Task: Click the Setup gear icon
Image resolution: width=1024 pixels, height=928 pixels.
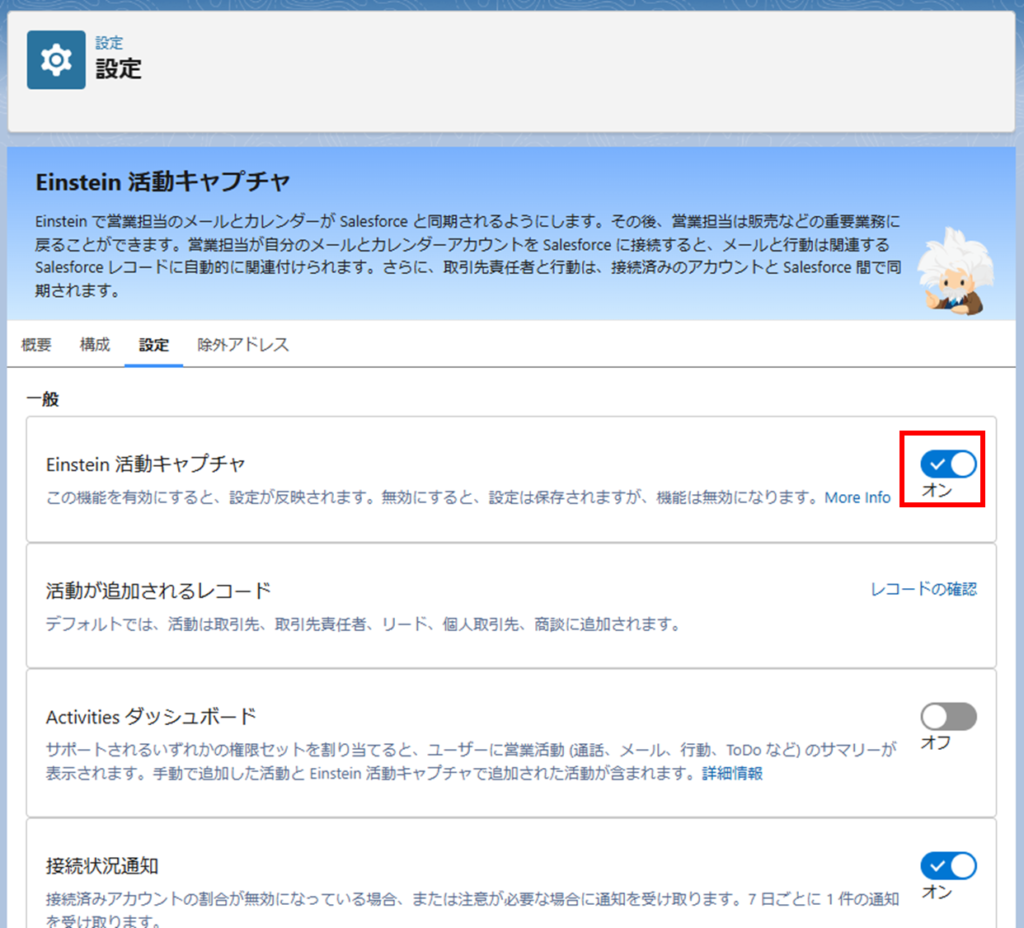Action: click(x=56, y=60)
